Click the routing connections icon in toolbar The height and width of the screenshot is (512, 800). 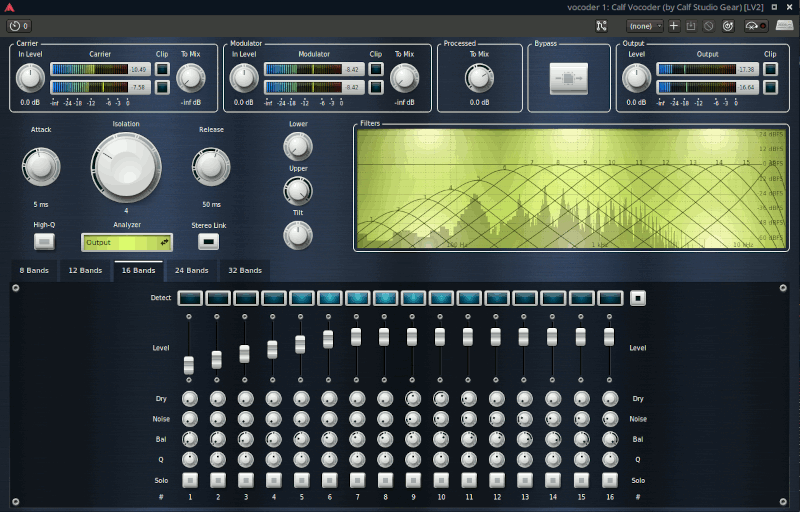point(600,25)
